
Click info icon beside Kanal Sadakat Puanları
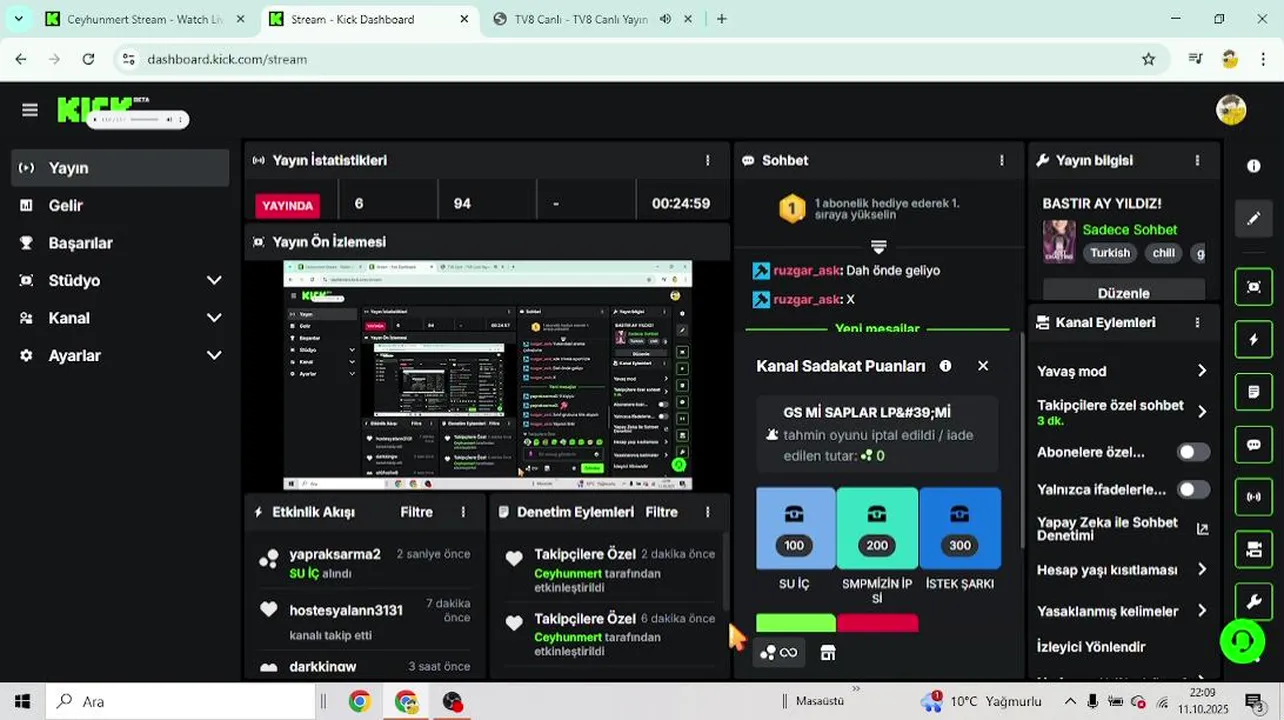946,366
